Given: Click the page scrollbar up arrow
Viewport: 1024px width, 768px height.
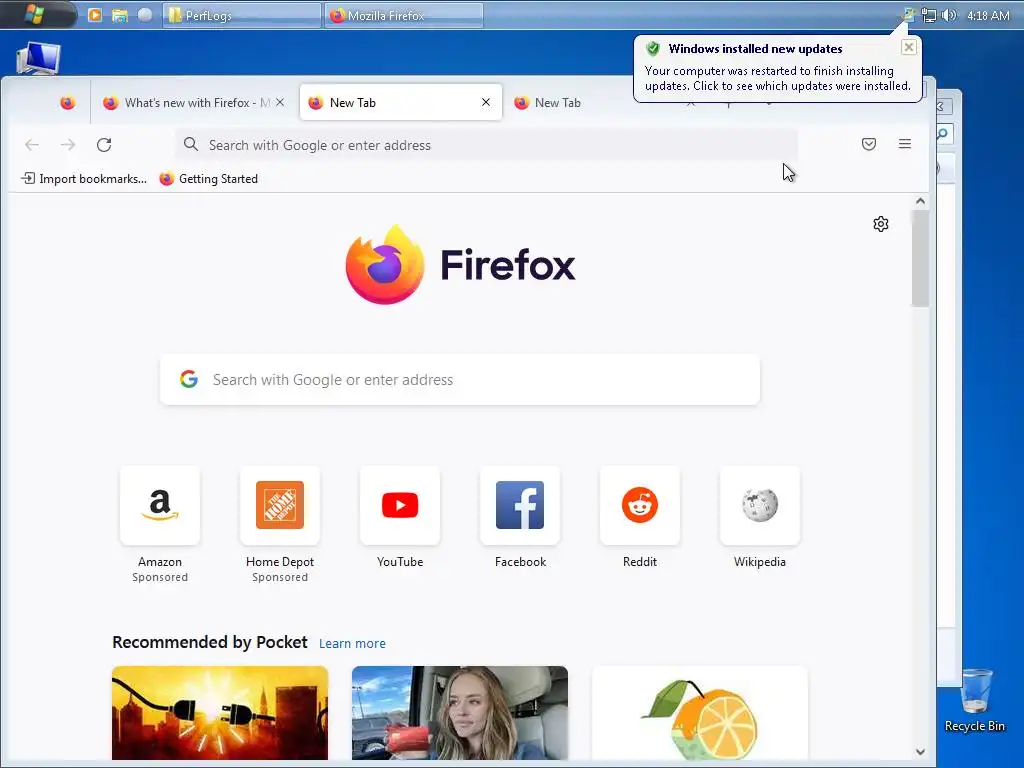Looking at the screenshot, I should click(x=920, y=201).
